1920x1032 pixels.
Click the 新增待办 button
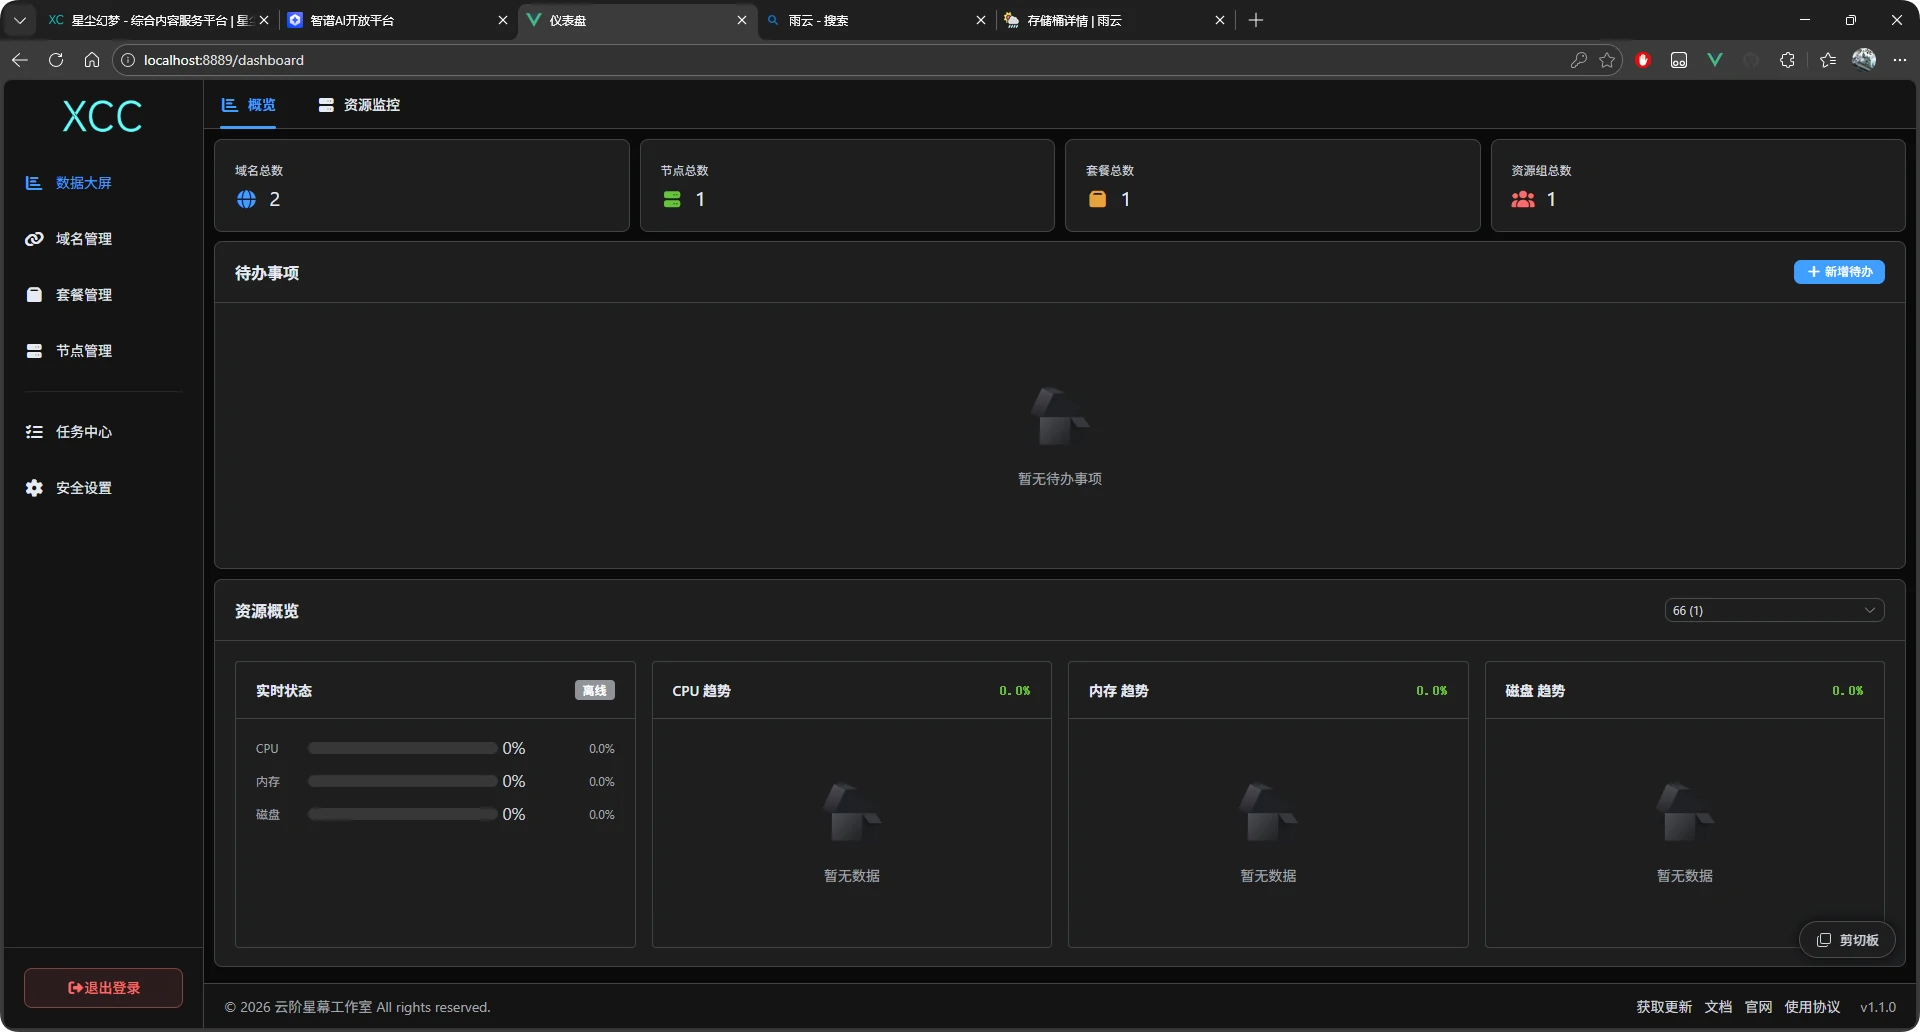click(1839, 272)
